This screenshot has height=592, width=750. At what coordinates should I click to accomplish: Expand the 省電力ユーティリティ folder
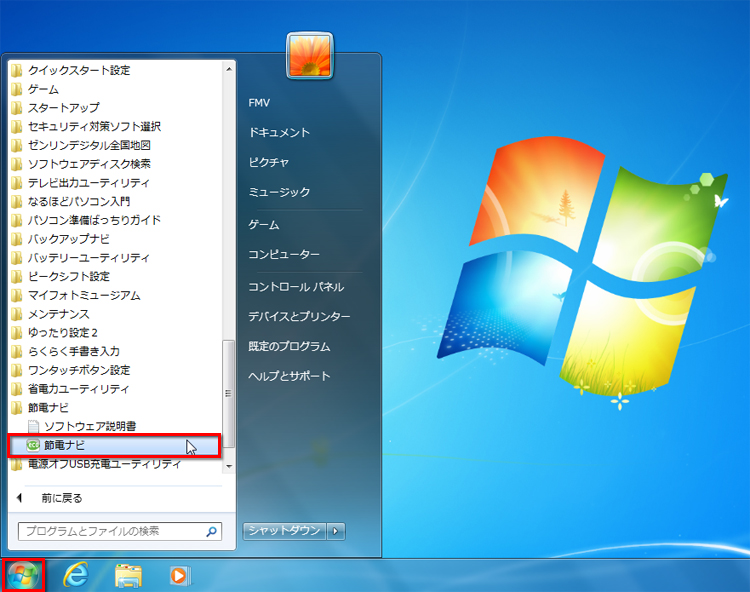click(x=71, y=389)
